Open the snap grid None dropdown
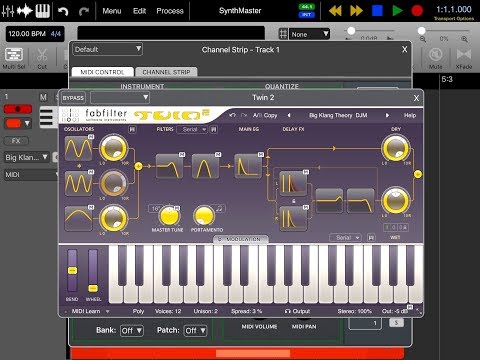The width and height of the screenshot is (480, 360). point(310,34)
